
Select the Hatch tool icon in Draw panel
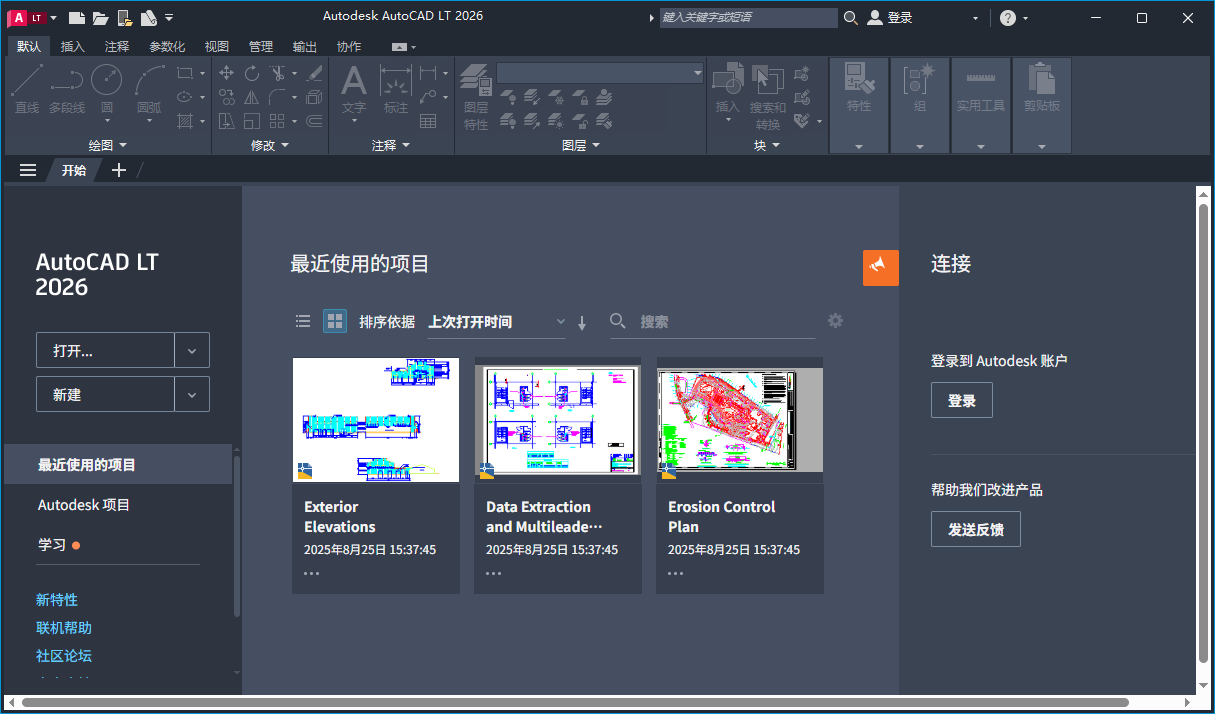185,121
